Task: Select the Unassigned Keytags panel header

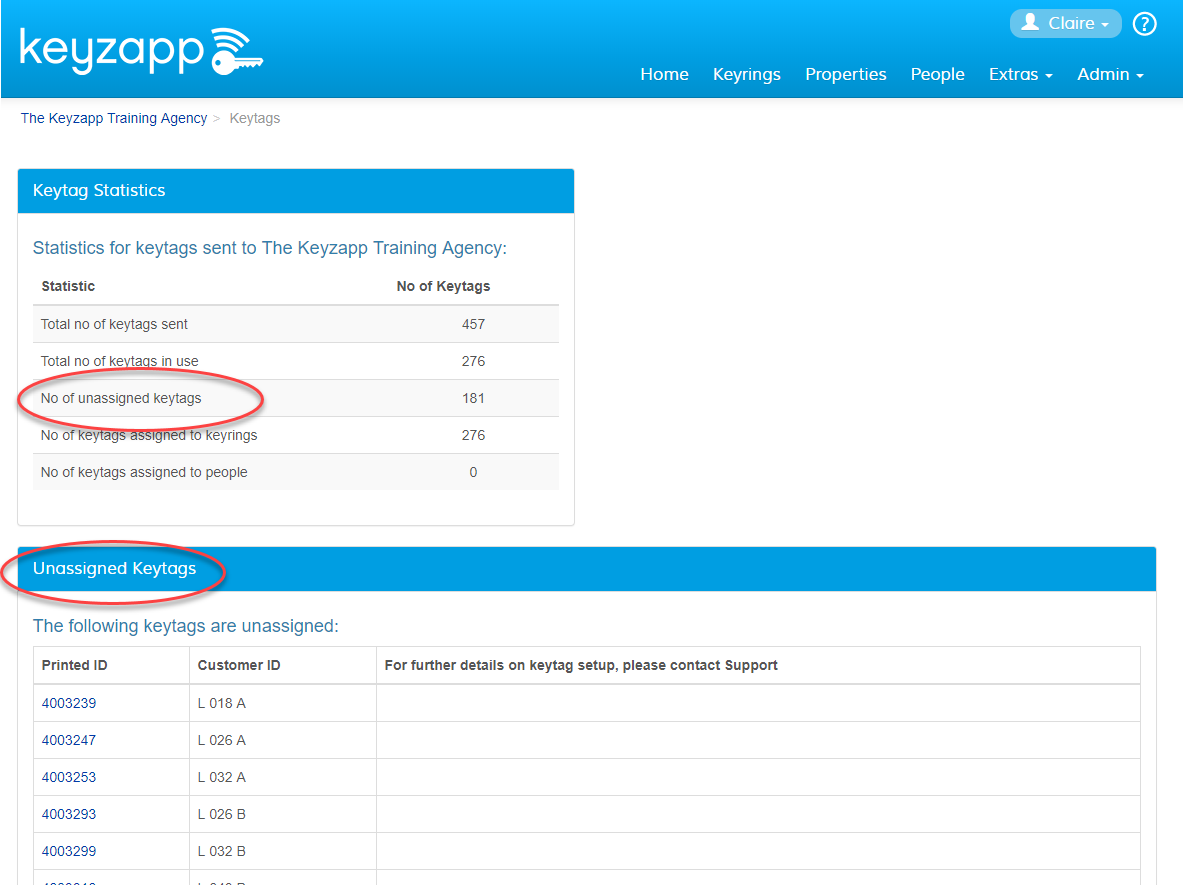Action: tap(587, 569)
